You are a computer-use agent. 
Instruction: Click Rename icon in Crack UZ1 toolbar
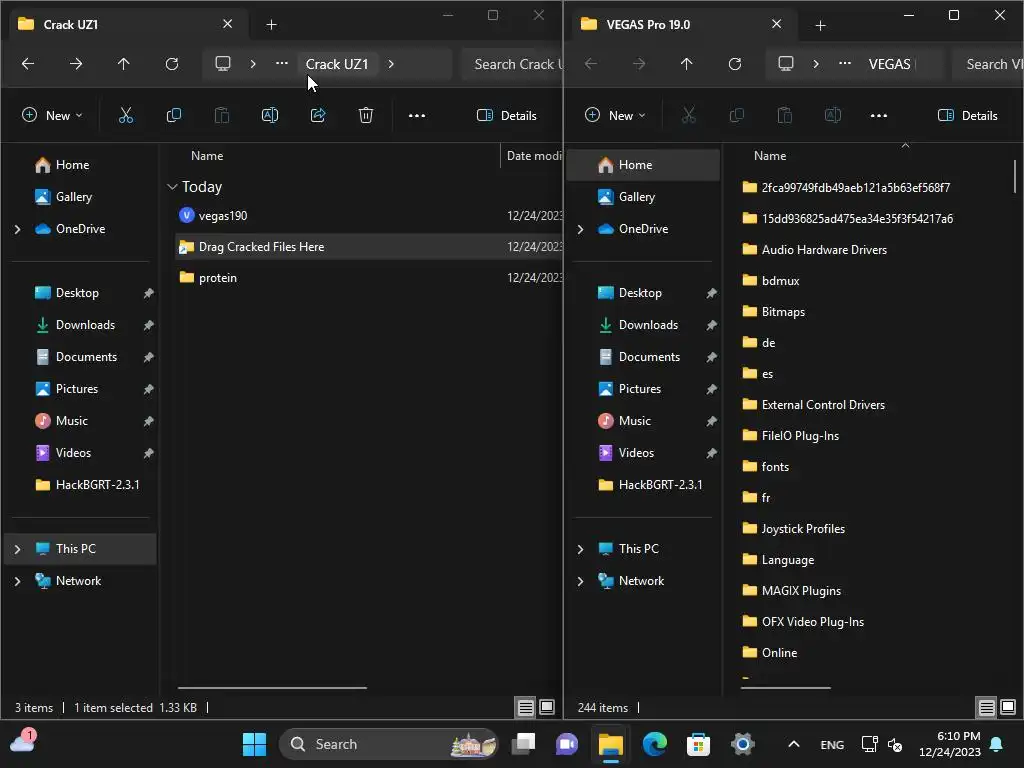[270, 116]
